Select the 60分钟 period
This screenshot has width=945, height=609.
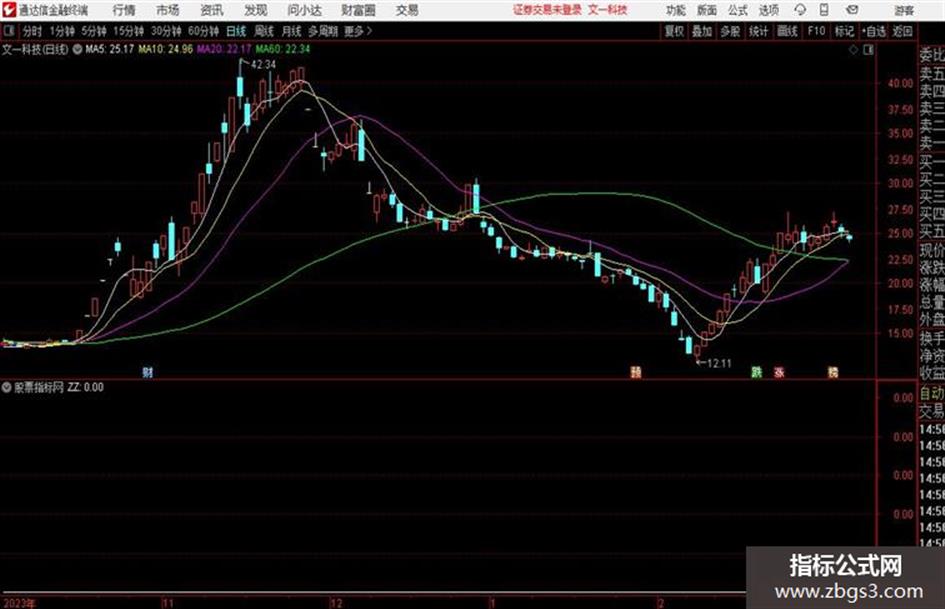(x=203, y=31)
